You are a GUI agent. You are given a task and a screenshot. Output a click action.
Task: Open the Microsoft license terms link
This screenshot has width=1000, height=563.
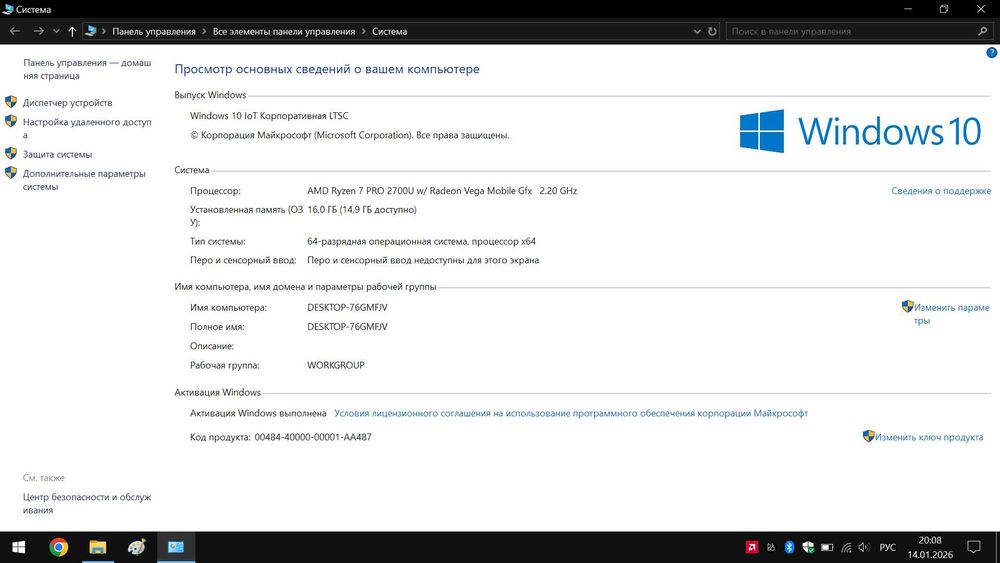pos(571,413)
